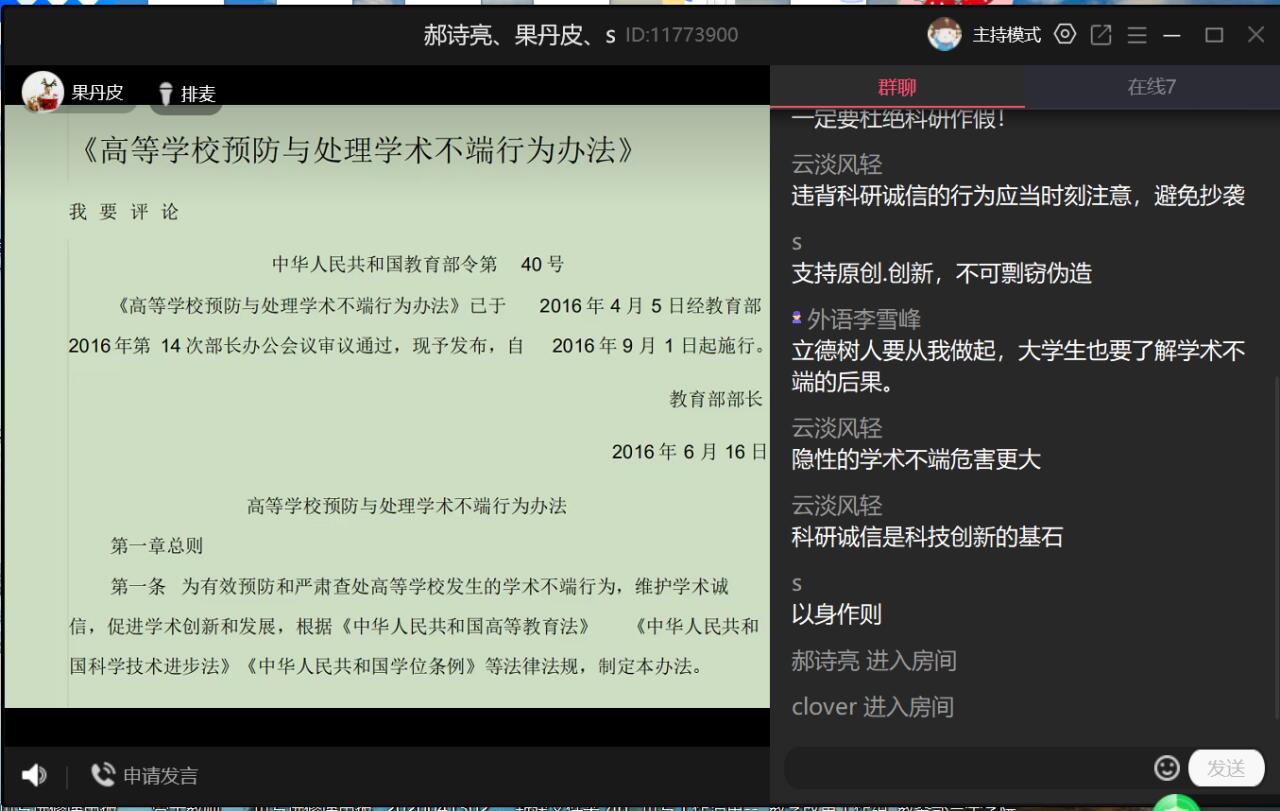The image size is (1280, 811).
Task: Focus the chat message input box
Action: [965, 768]
